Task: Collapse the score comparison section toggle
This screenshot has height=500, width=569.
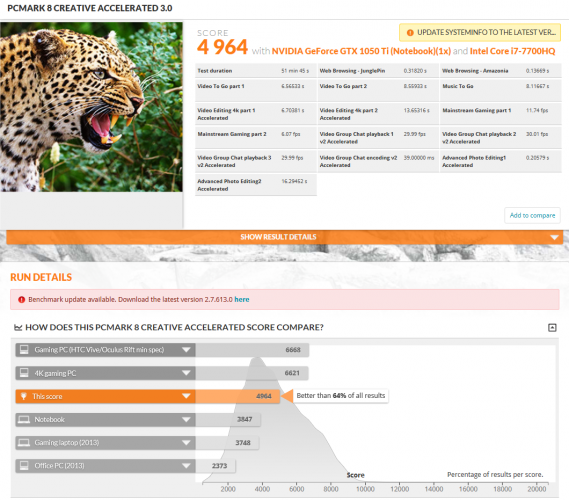Action: [552, 328]
